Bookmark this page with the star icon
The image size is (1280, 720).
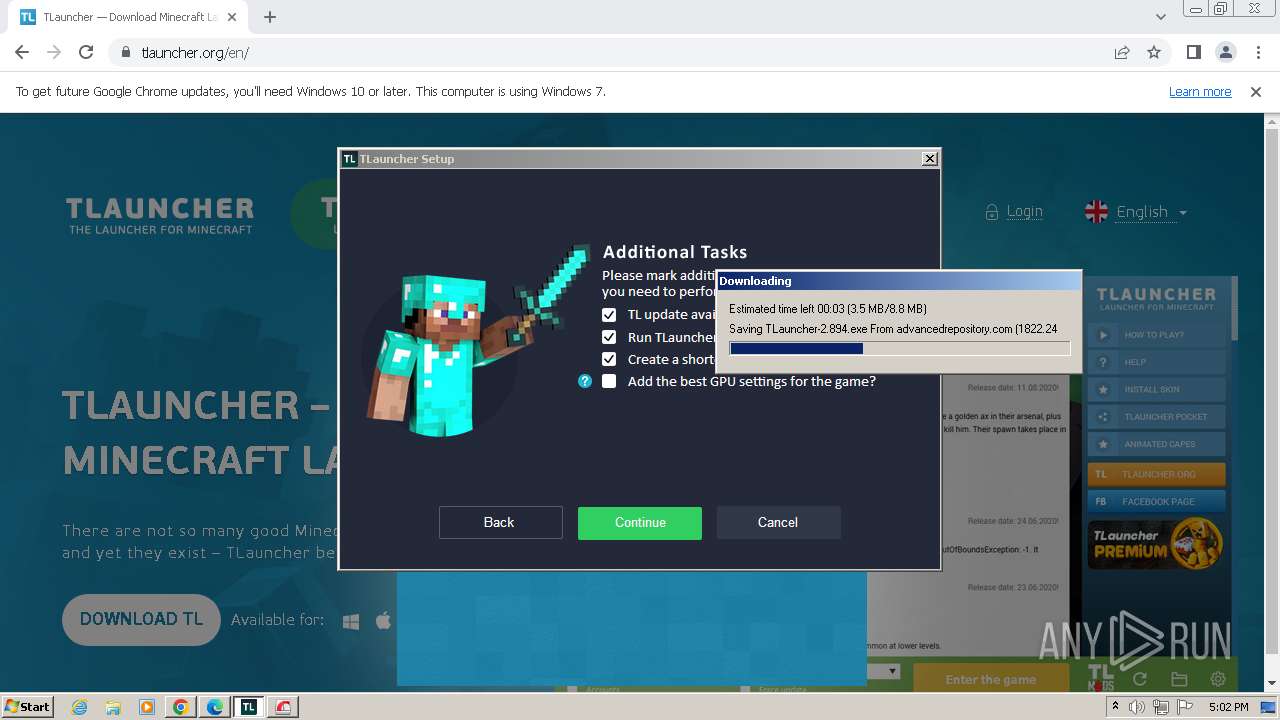1154,52
